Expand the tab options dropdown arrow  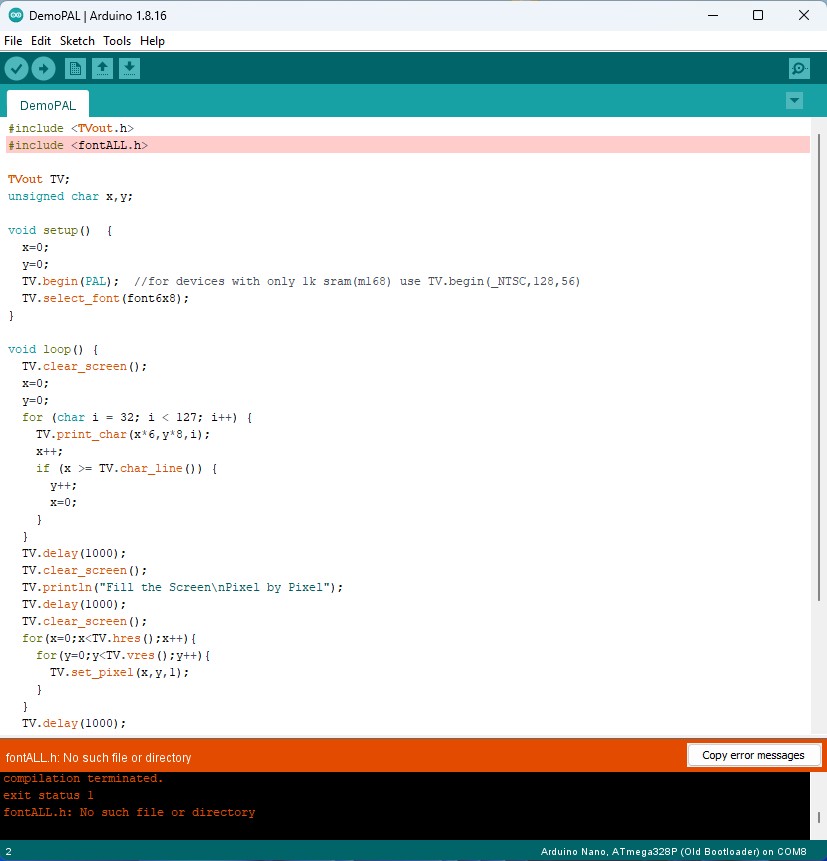coord(794,101)
